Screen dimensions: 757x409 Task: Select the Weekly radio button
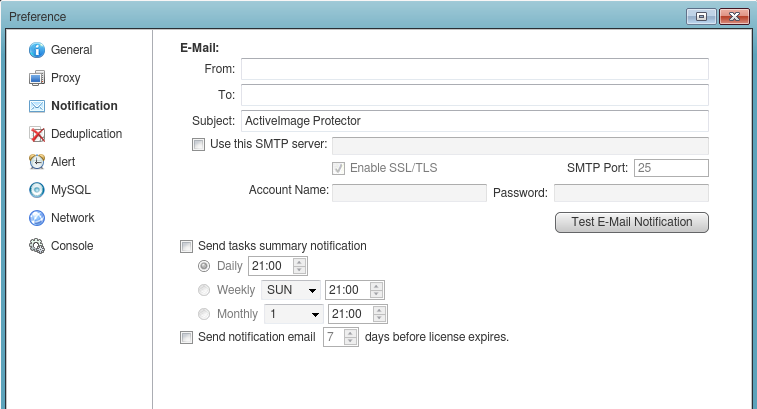click(x=205, y=290)
